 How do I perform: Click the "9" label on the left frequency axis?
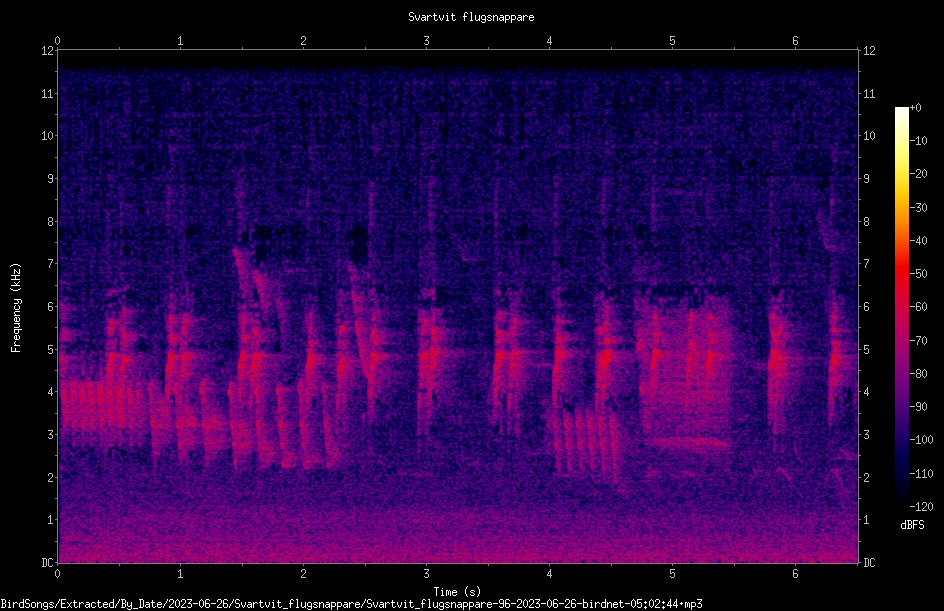[51, 179]
